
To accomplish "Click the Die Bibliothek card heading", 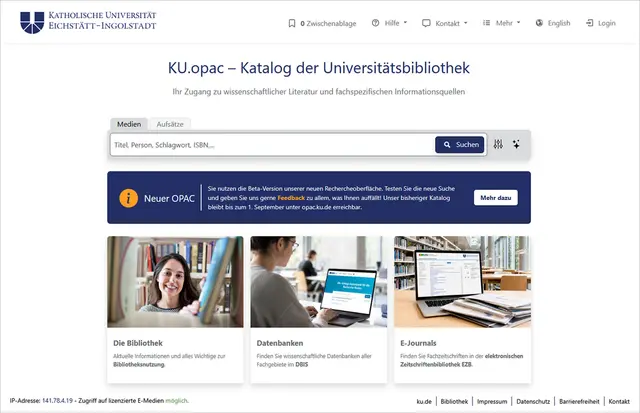I will pyautogui.click(x=138, y=343).
